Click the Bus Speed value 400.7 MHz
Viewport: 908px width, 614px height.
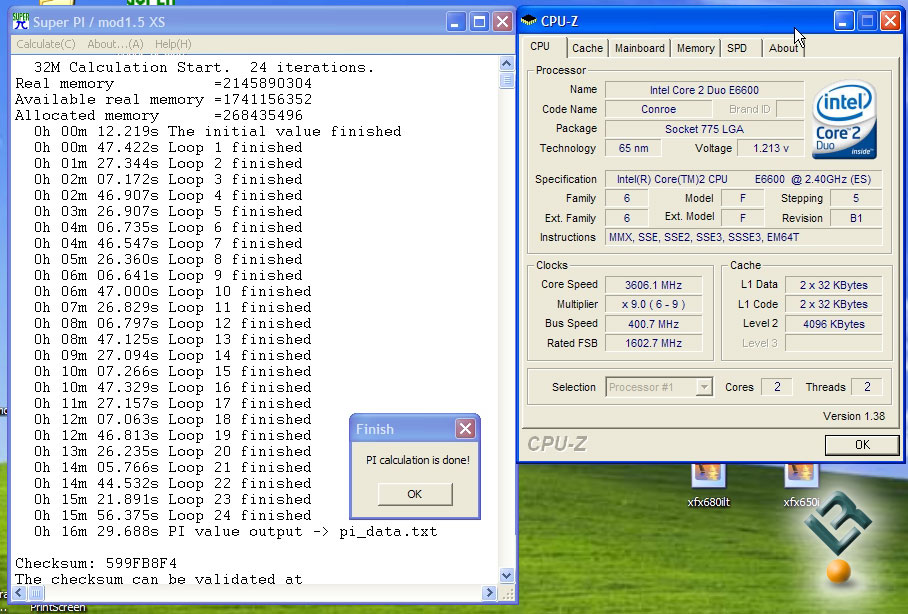653,324
